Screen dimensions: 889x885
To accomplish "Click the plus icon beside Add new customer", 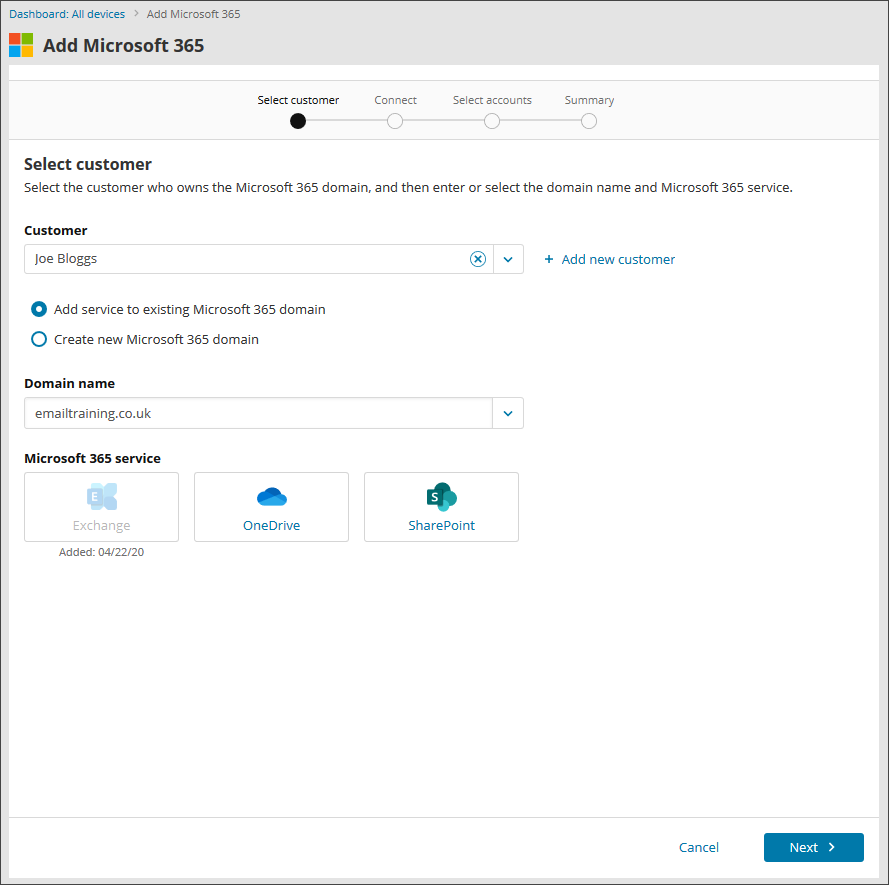I will coord(549,259).
